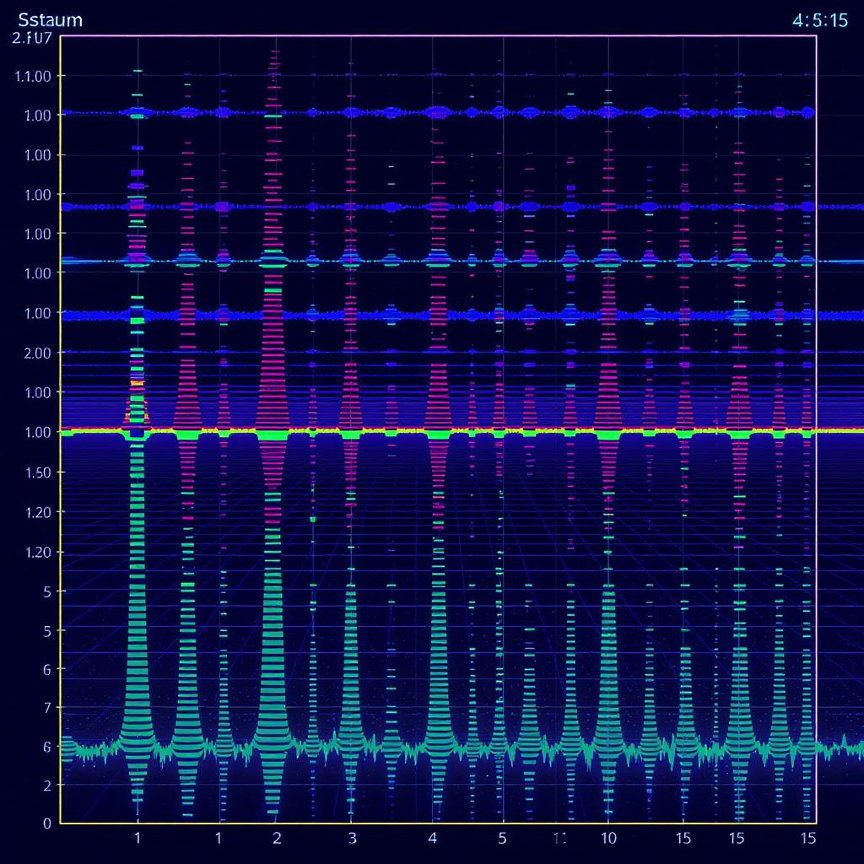Select x-axis tick labeled 4

(432, 838)
